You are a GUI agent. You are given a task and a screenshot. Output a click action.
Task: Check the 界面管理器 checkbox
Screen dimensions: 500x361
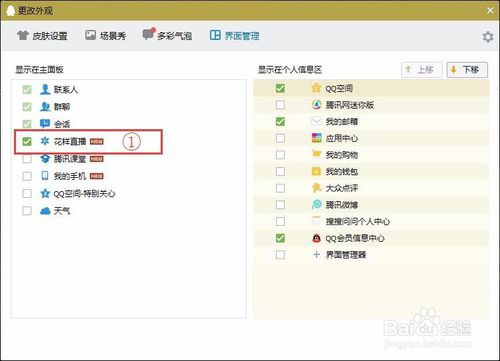click(x=280, y=255)
